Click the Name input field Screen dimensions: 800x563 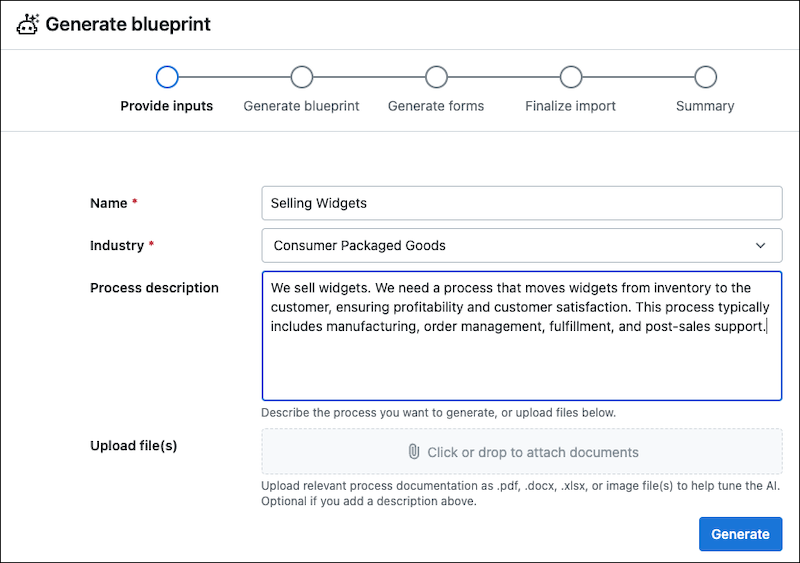pyautogui.click(x=522, y=203)
